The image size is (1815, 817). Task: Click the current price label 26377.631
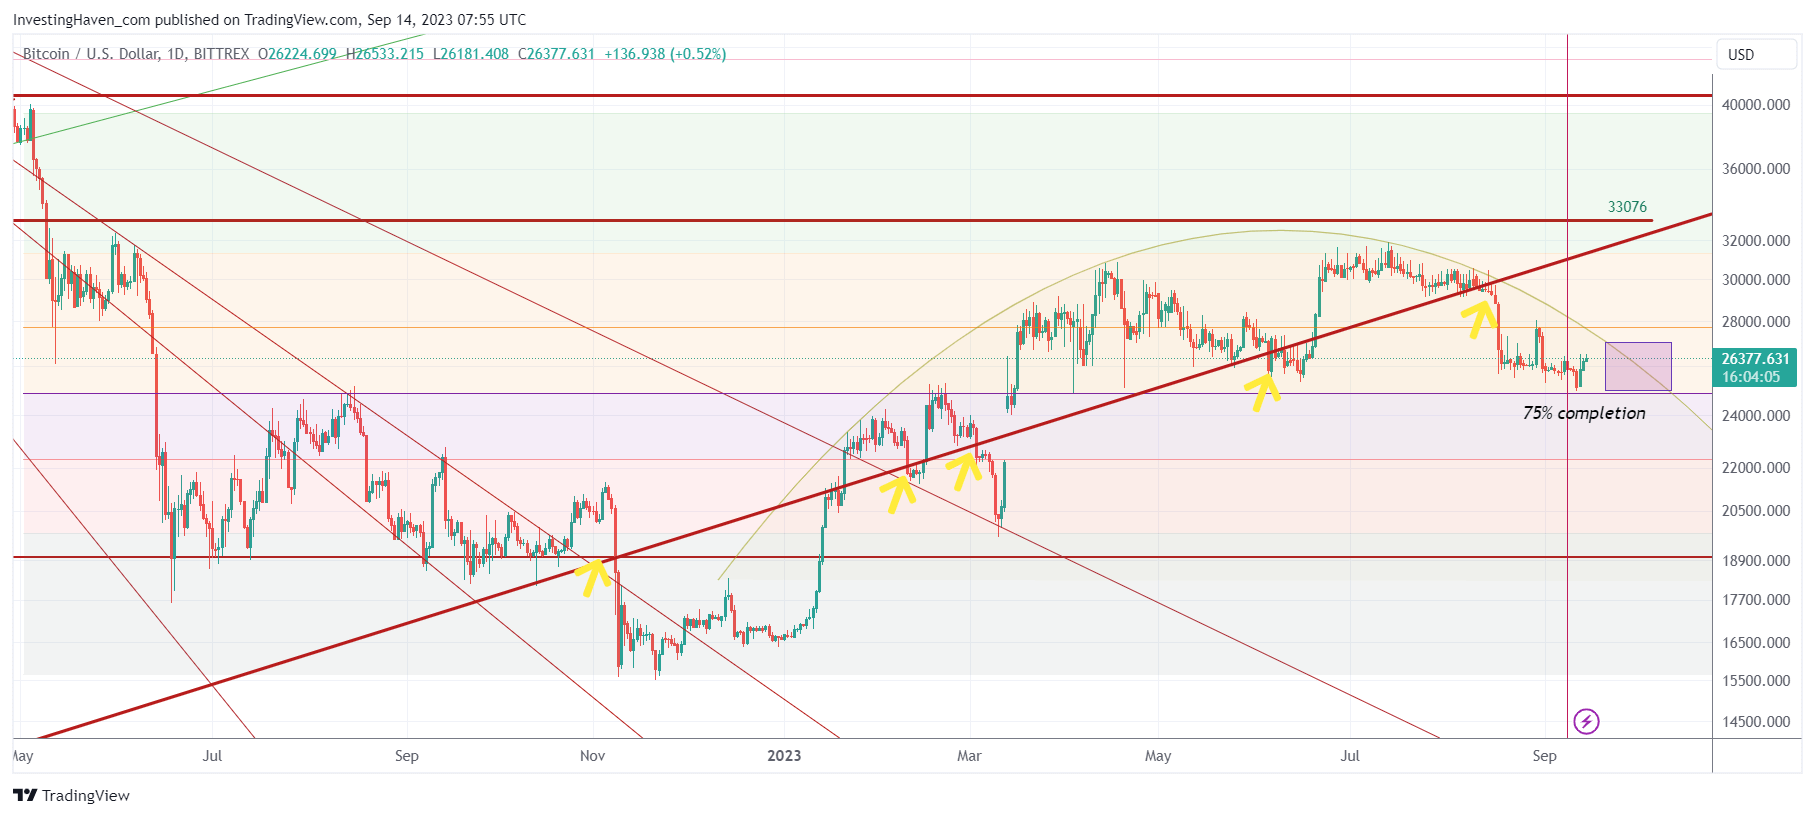click(x=1756, y=359)
